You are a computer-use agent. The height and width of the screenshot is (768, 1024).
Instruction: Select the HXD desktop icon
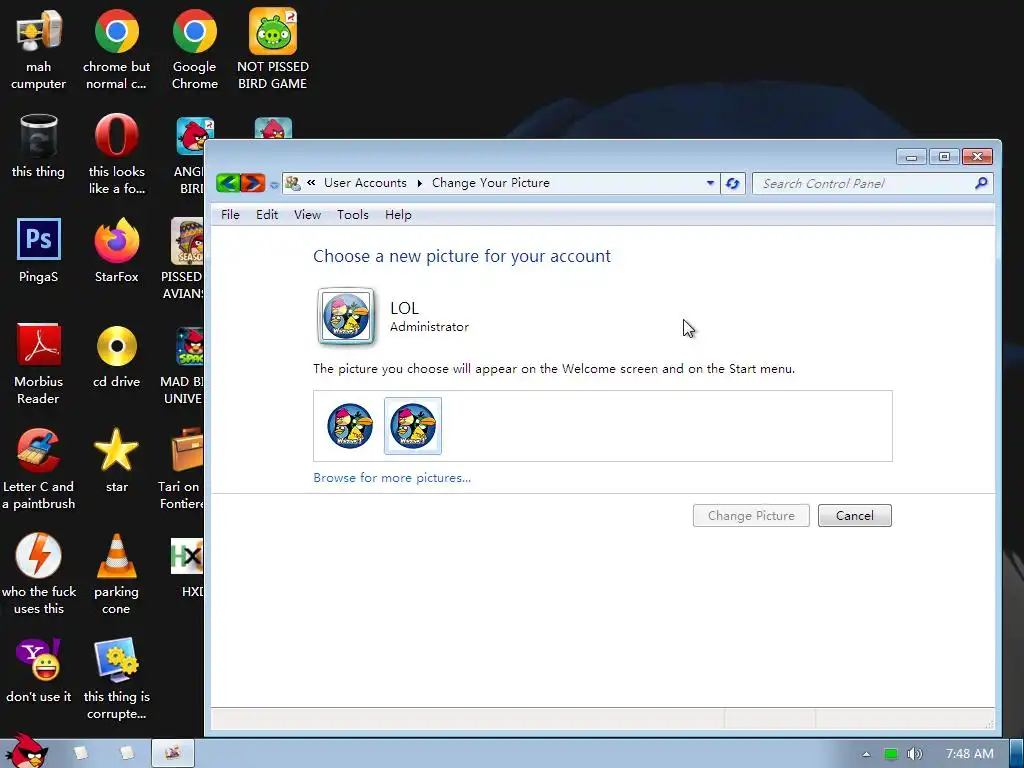(188, 568)
